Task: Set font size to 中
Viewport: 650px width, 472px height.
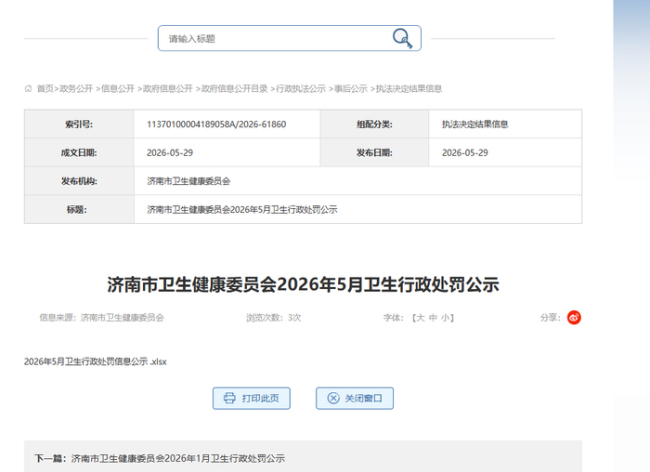Action: click(433, 318)
